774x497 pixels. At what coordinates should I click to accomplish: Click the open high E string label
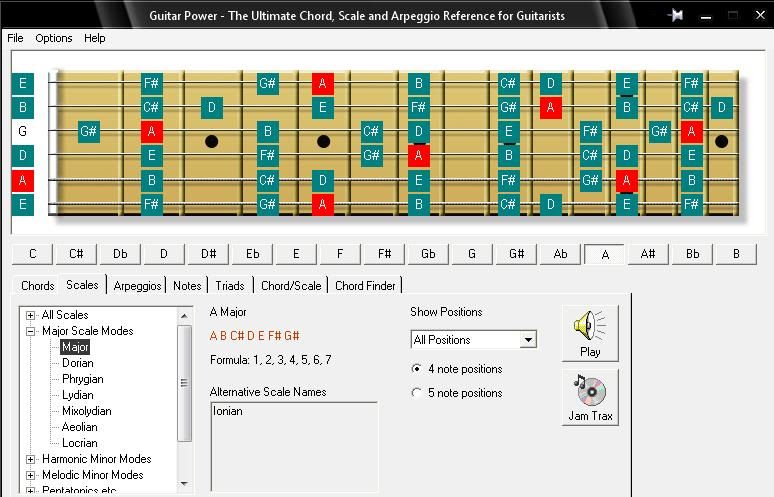[23, 83]
